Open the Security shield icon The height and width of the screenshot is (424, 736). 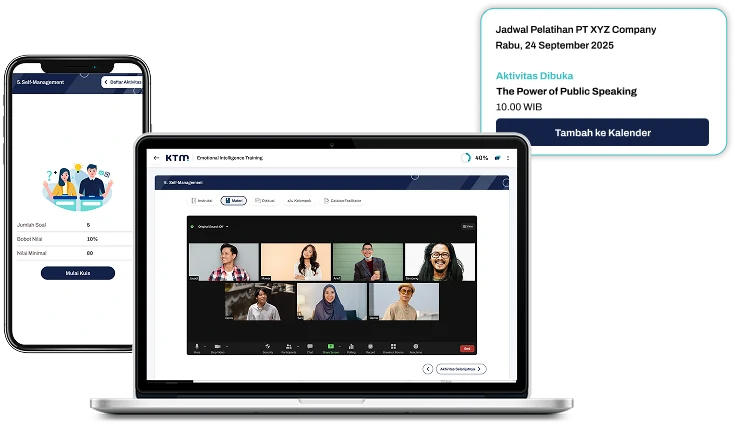[267, 346]
